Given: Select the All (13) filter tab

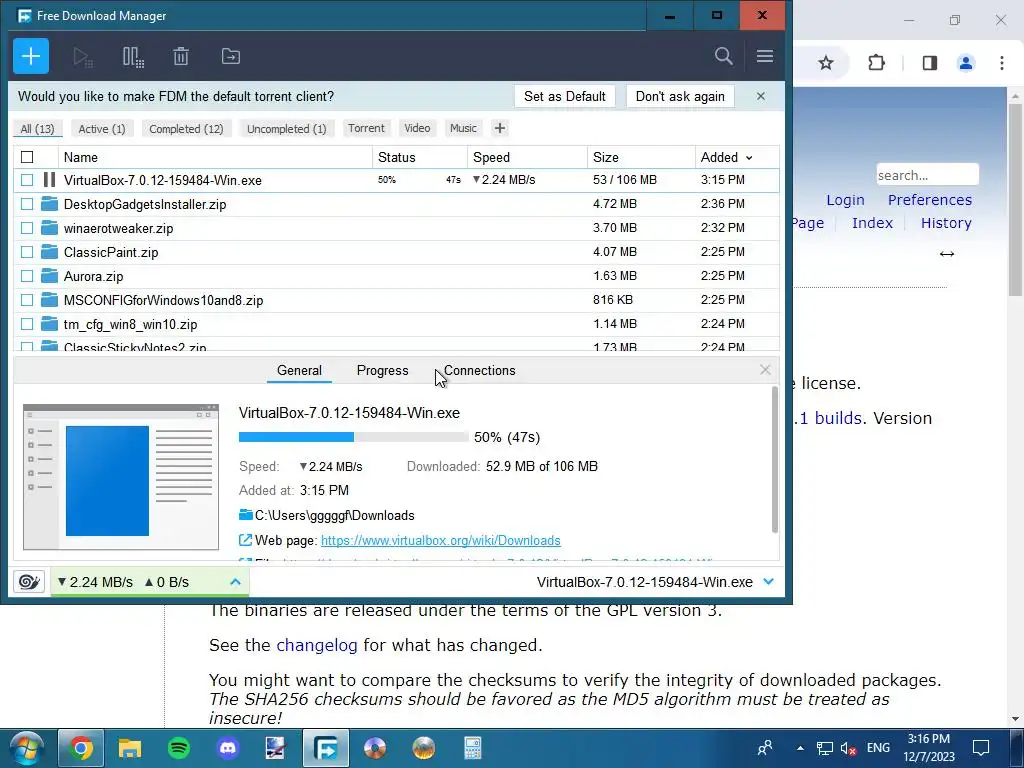Looking at the screenshot, I should (37, 129).
